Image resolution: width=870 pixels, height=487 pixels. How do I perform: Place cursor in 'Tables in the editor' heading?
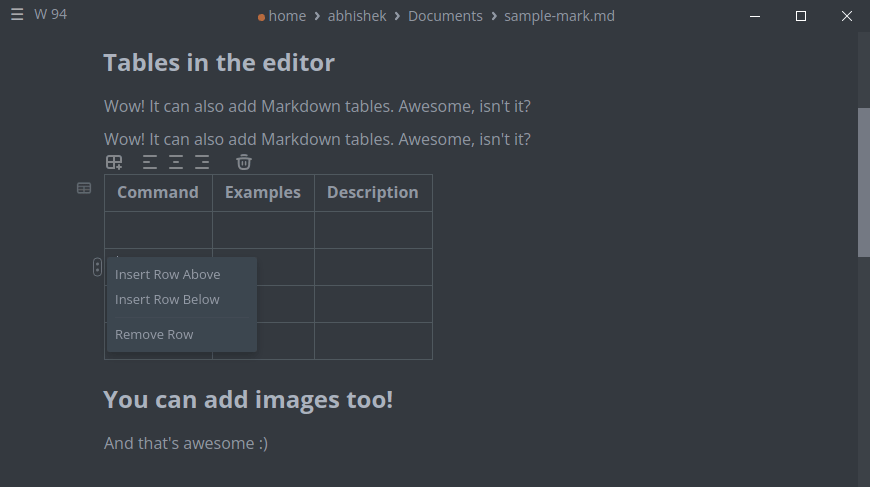click(x=219, y=63)
